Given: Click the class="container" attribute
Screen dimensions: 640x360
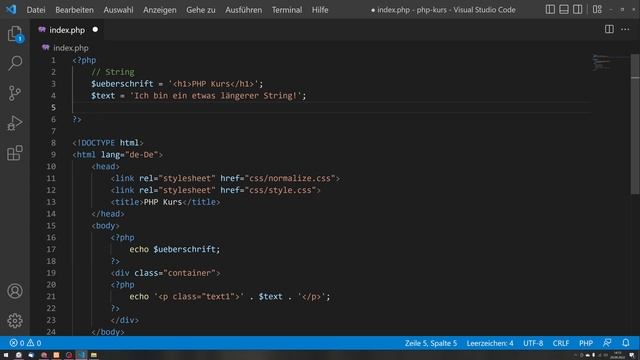Looking at the screenshot, I should point(175,273).
